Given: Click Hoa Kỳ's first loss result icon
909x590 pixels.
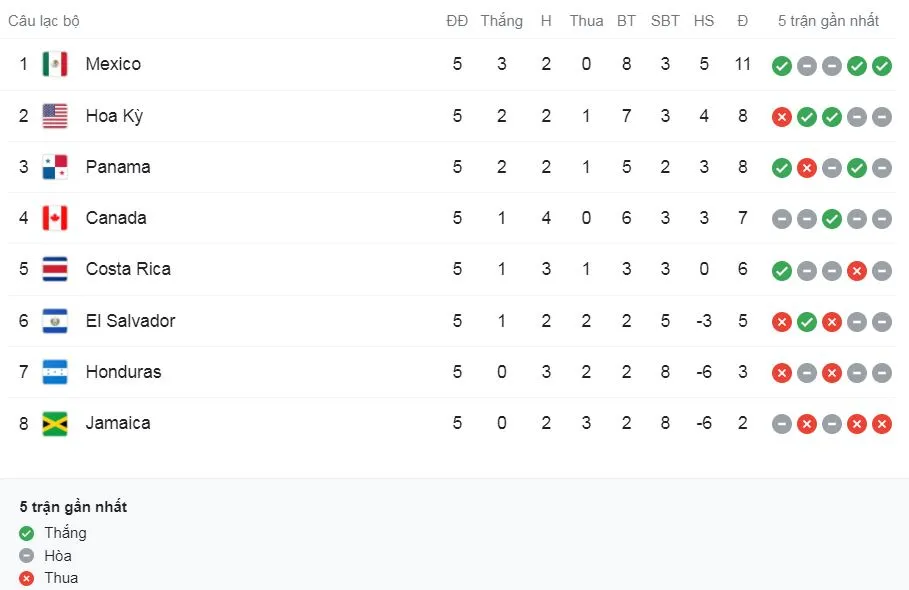Looking at the screenshot, I should coord(782,117).
